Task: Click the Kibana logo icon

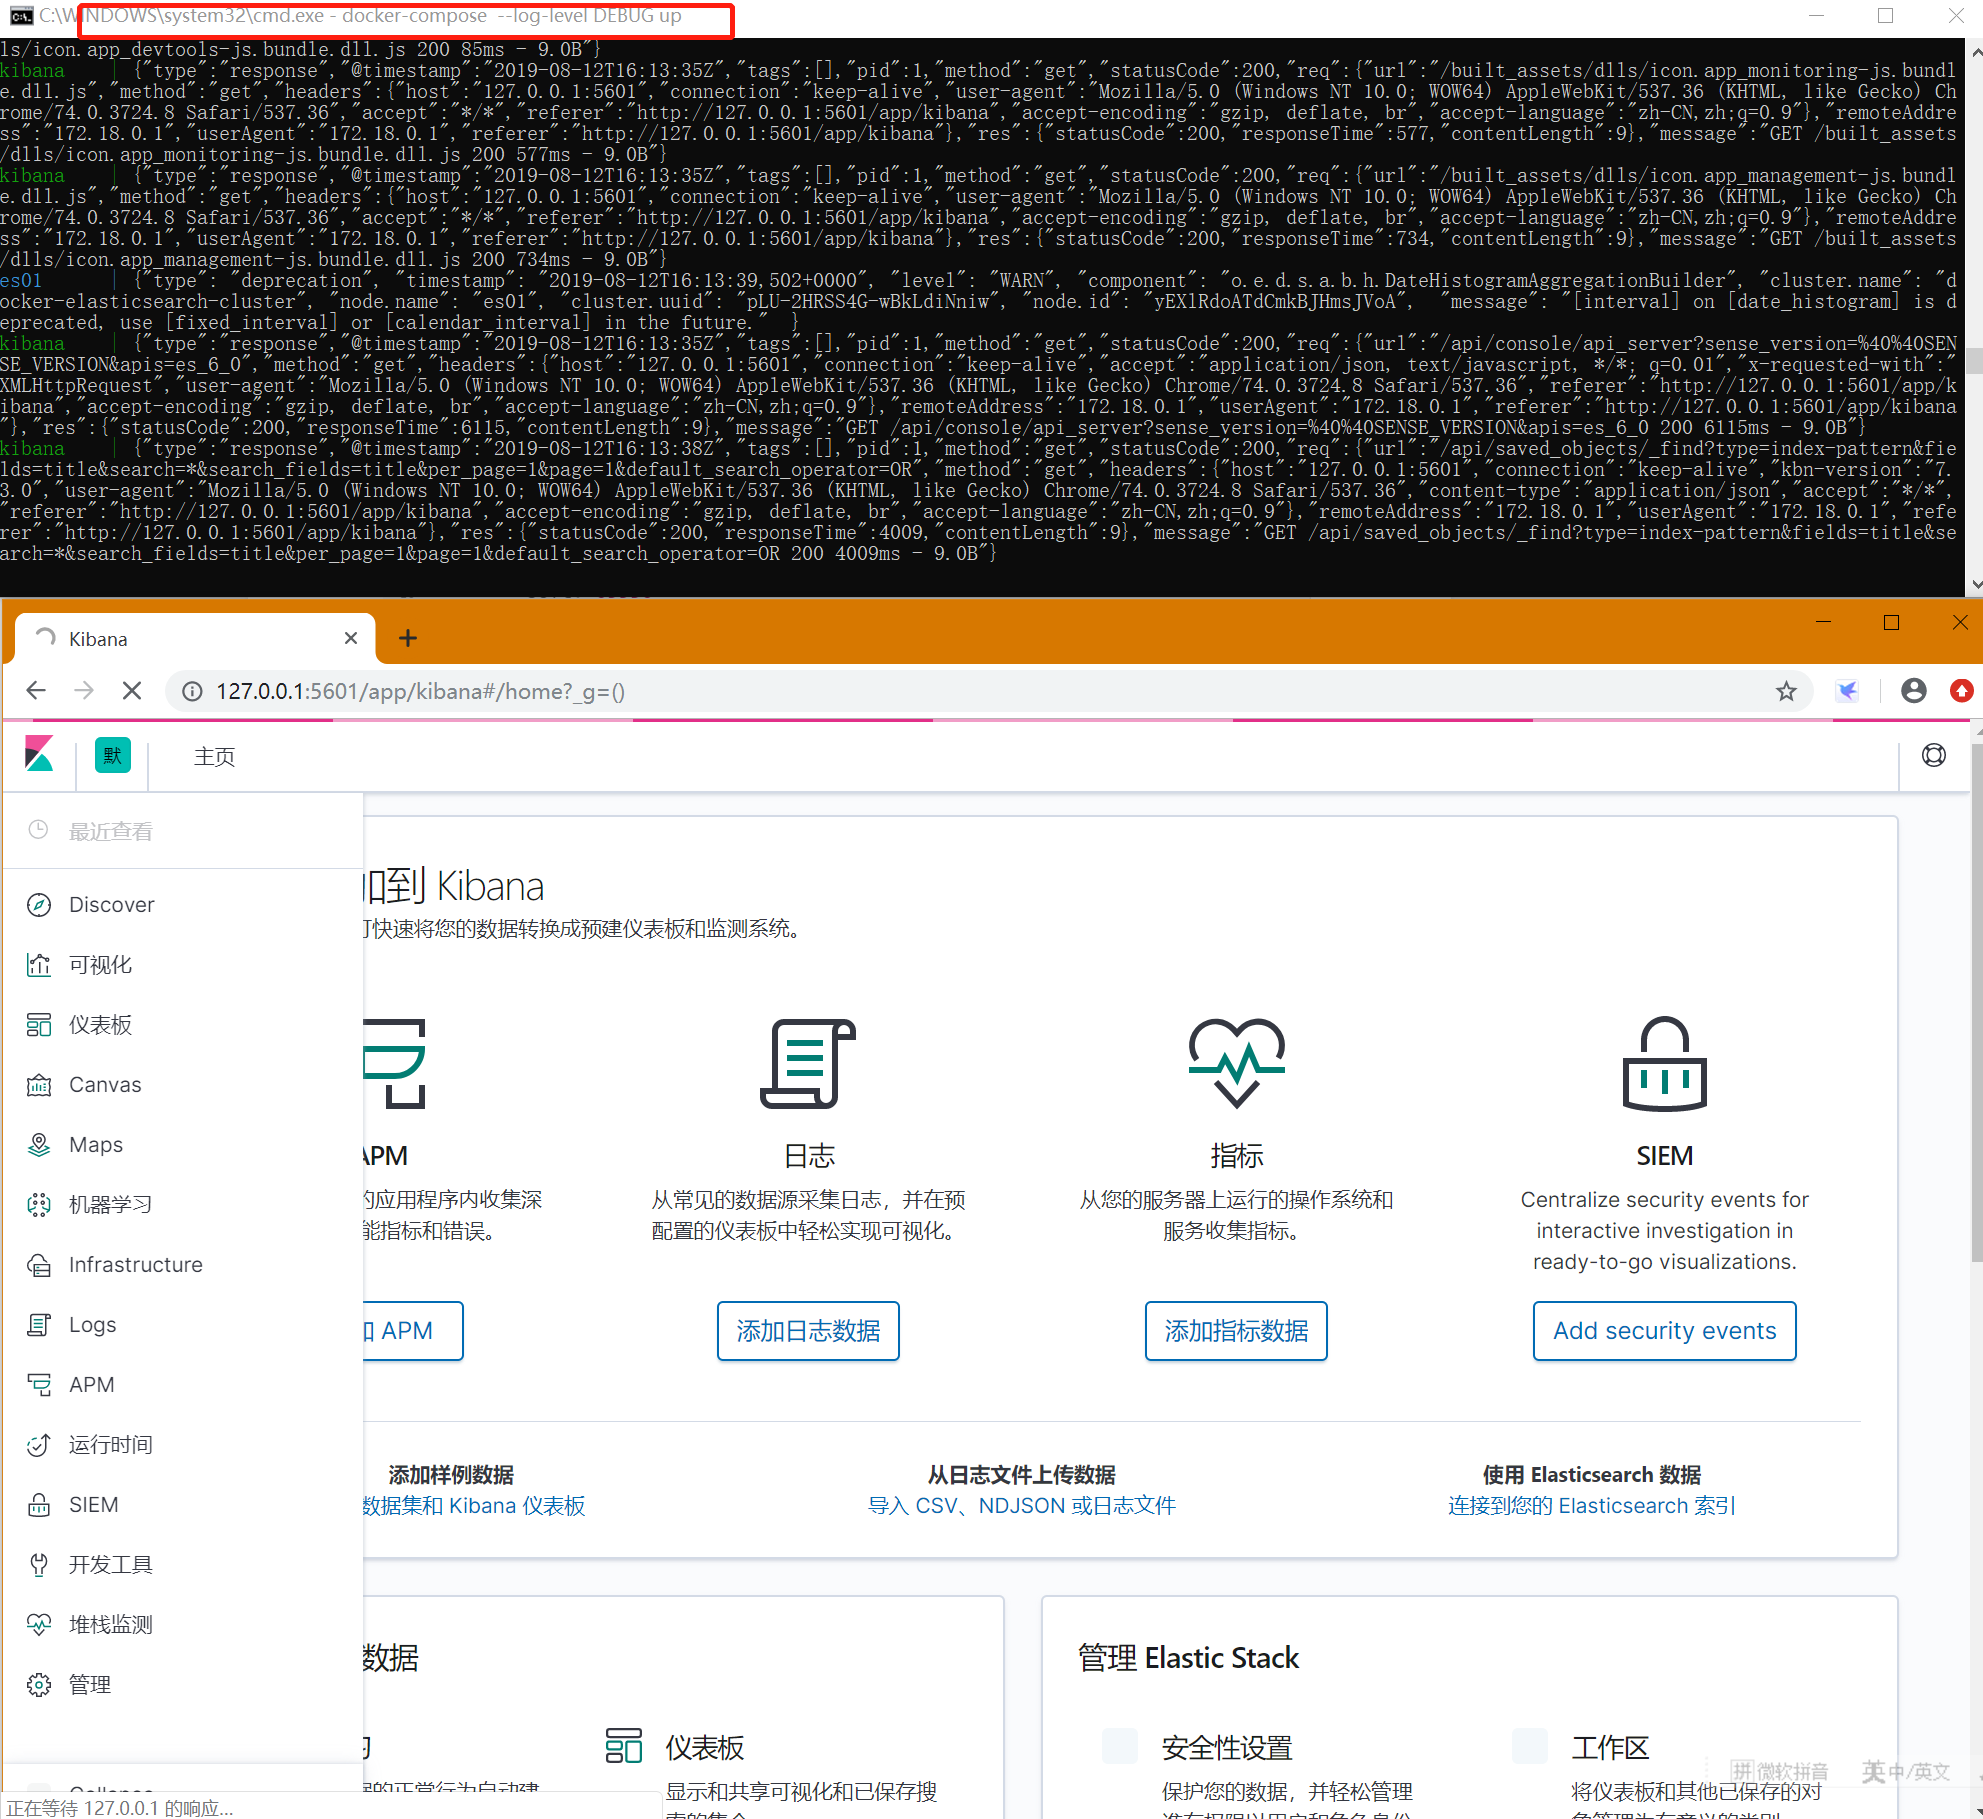Action: point(39,755)
